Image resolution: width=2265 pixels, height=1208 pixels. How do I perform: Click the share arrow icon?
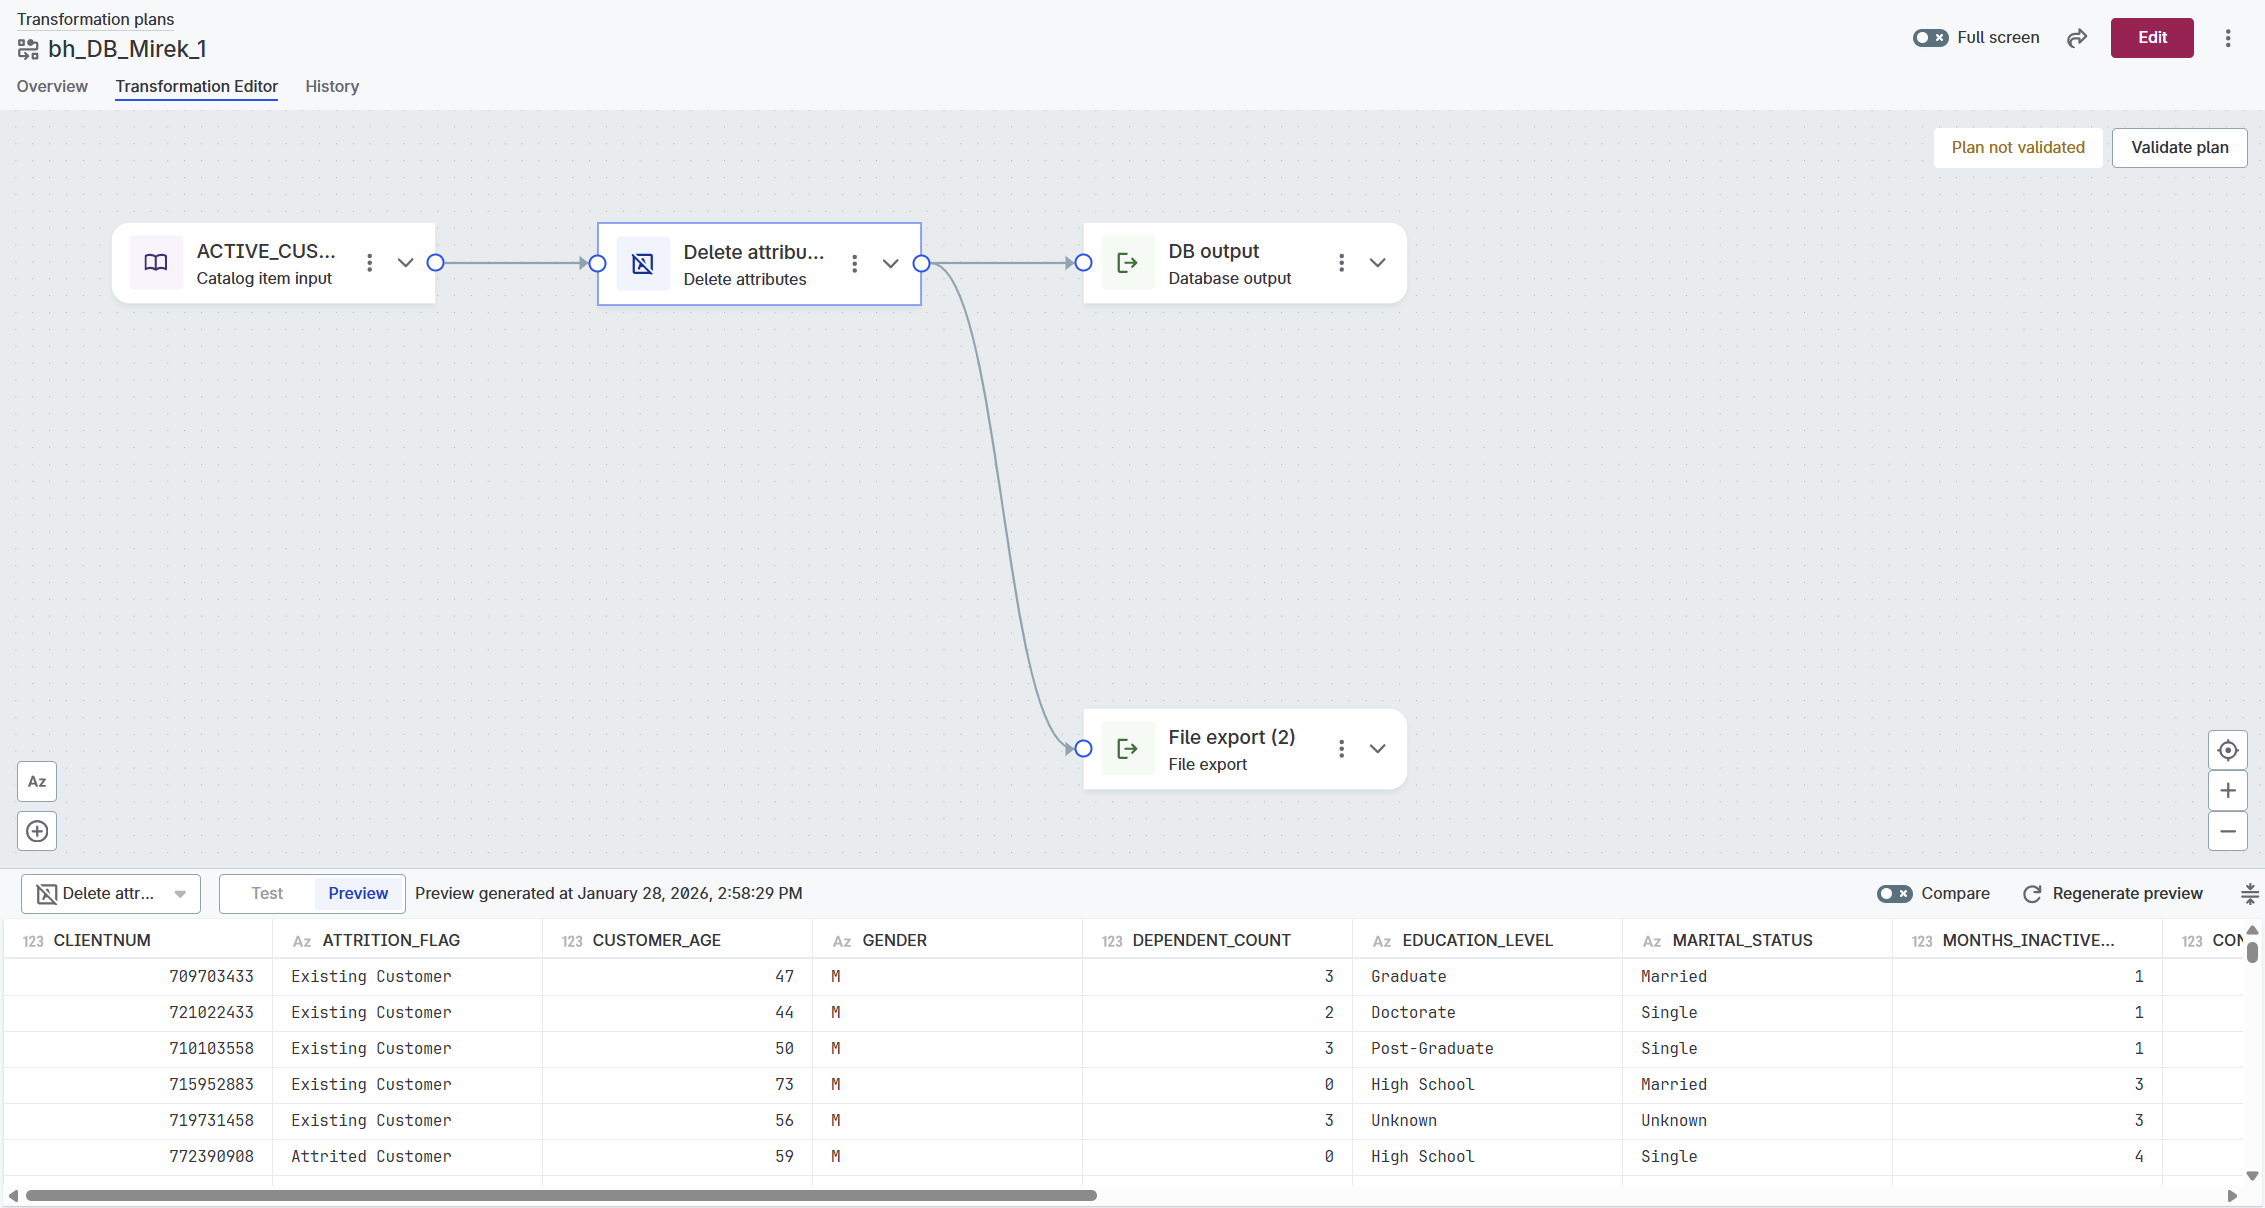click(2077, 38)
